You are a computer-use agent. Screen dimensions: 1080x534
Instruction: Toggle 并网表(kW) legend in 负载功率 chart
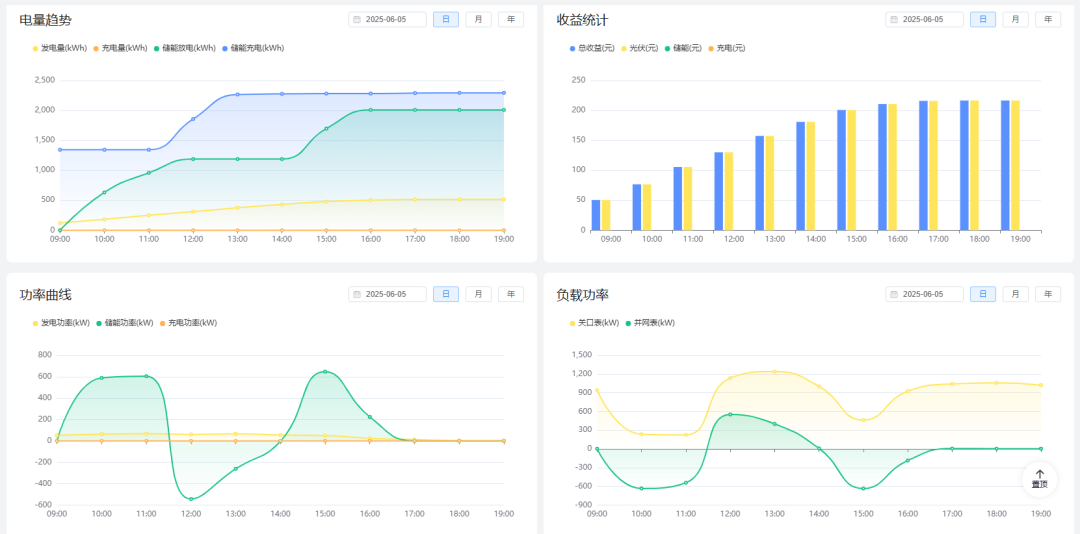pyautogui.click(x=653, y=323)
